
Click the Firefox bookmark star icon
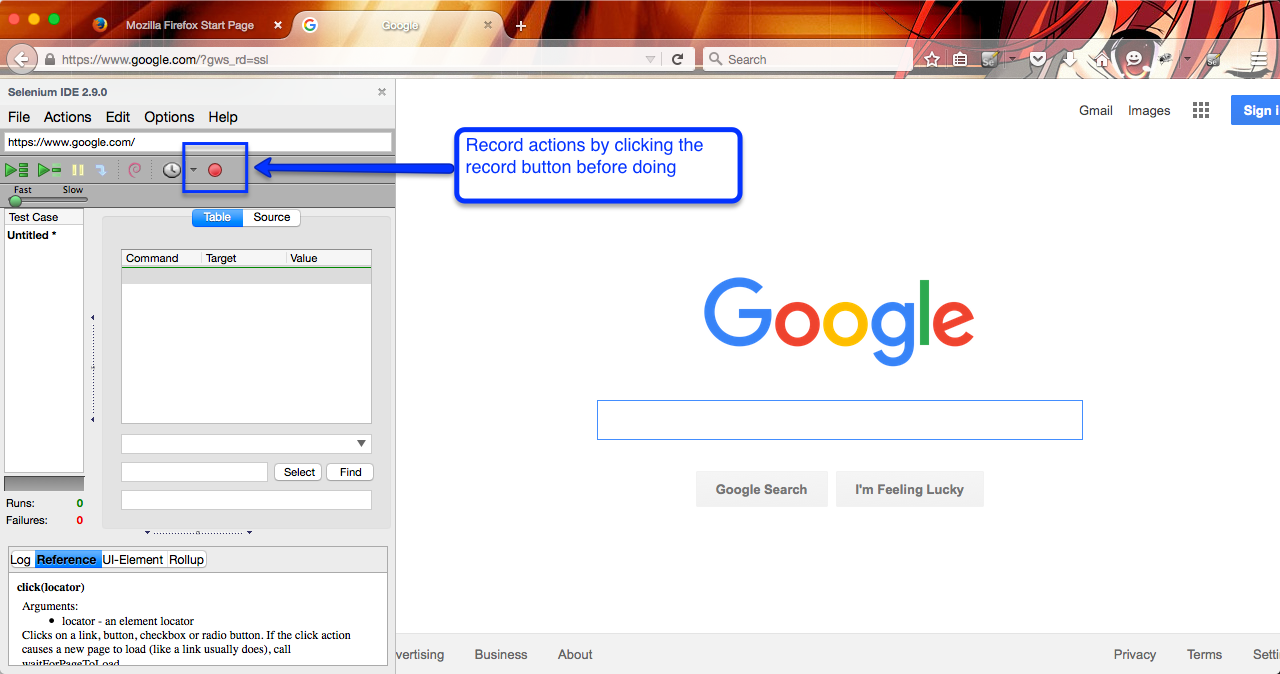[932, 60]
